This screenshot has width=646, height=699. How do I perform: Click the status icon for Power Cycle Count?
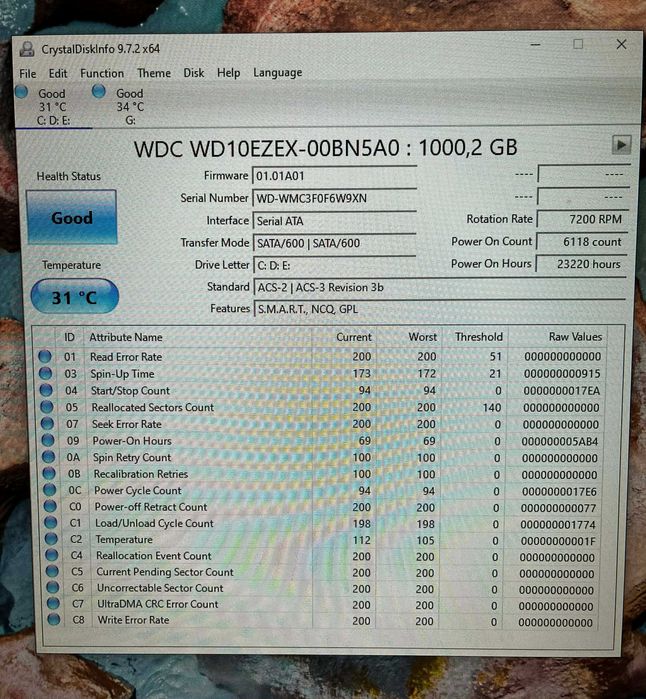point(49,490)
